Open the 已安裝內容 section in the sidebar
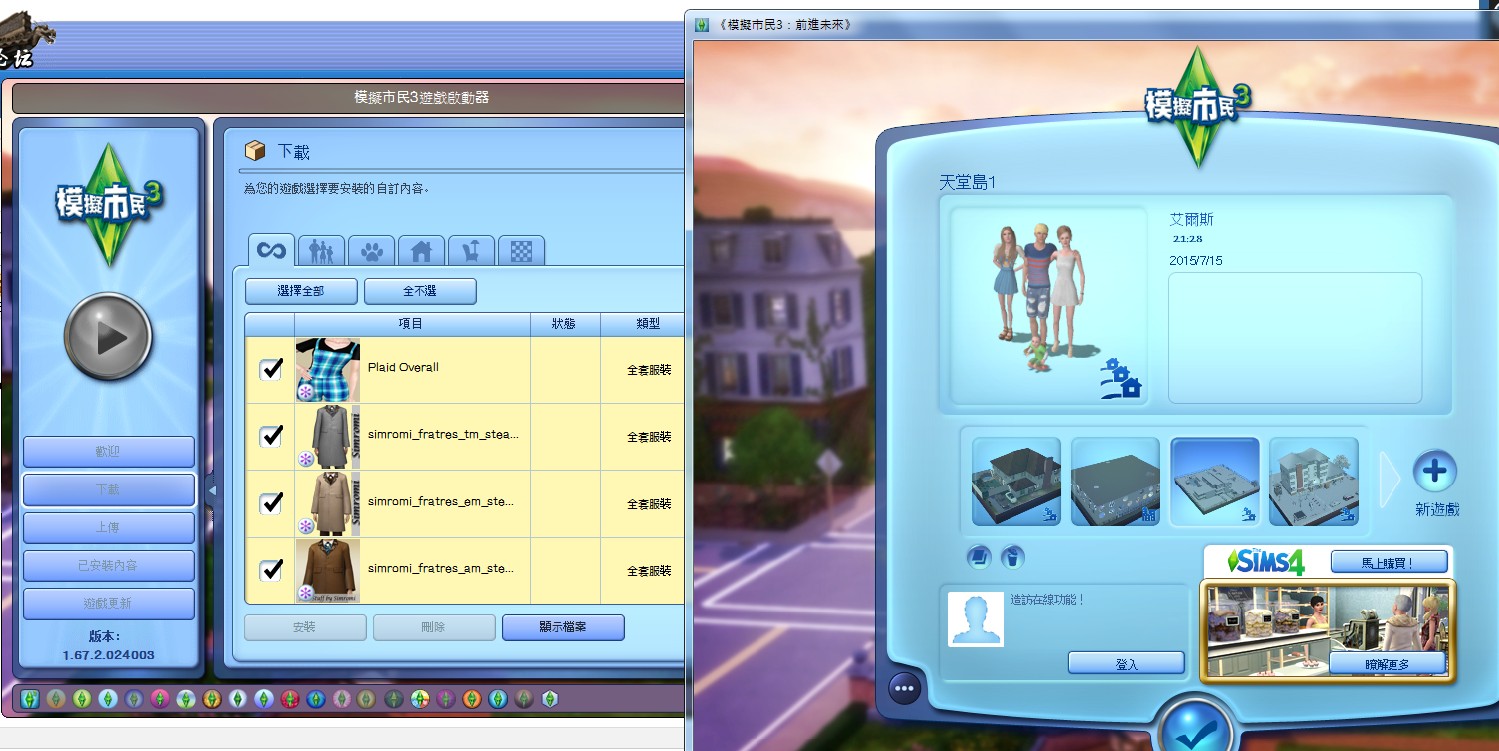The height and width of the screenshot is (751, 1499). click(108, 566)
